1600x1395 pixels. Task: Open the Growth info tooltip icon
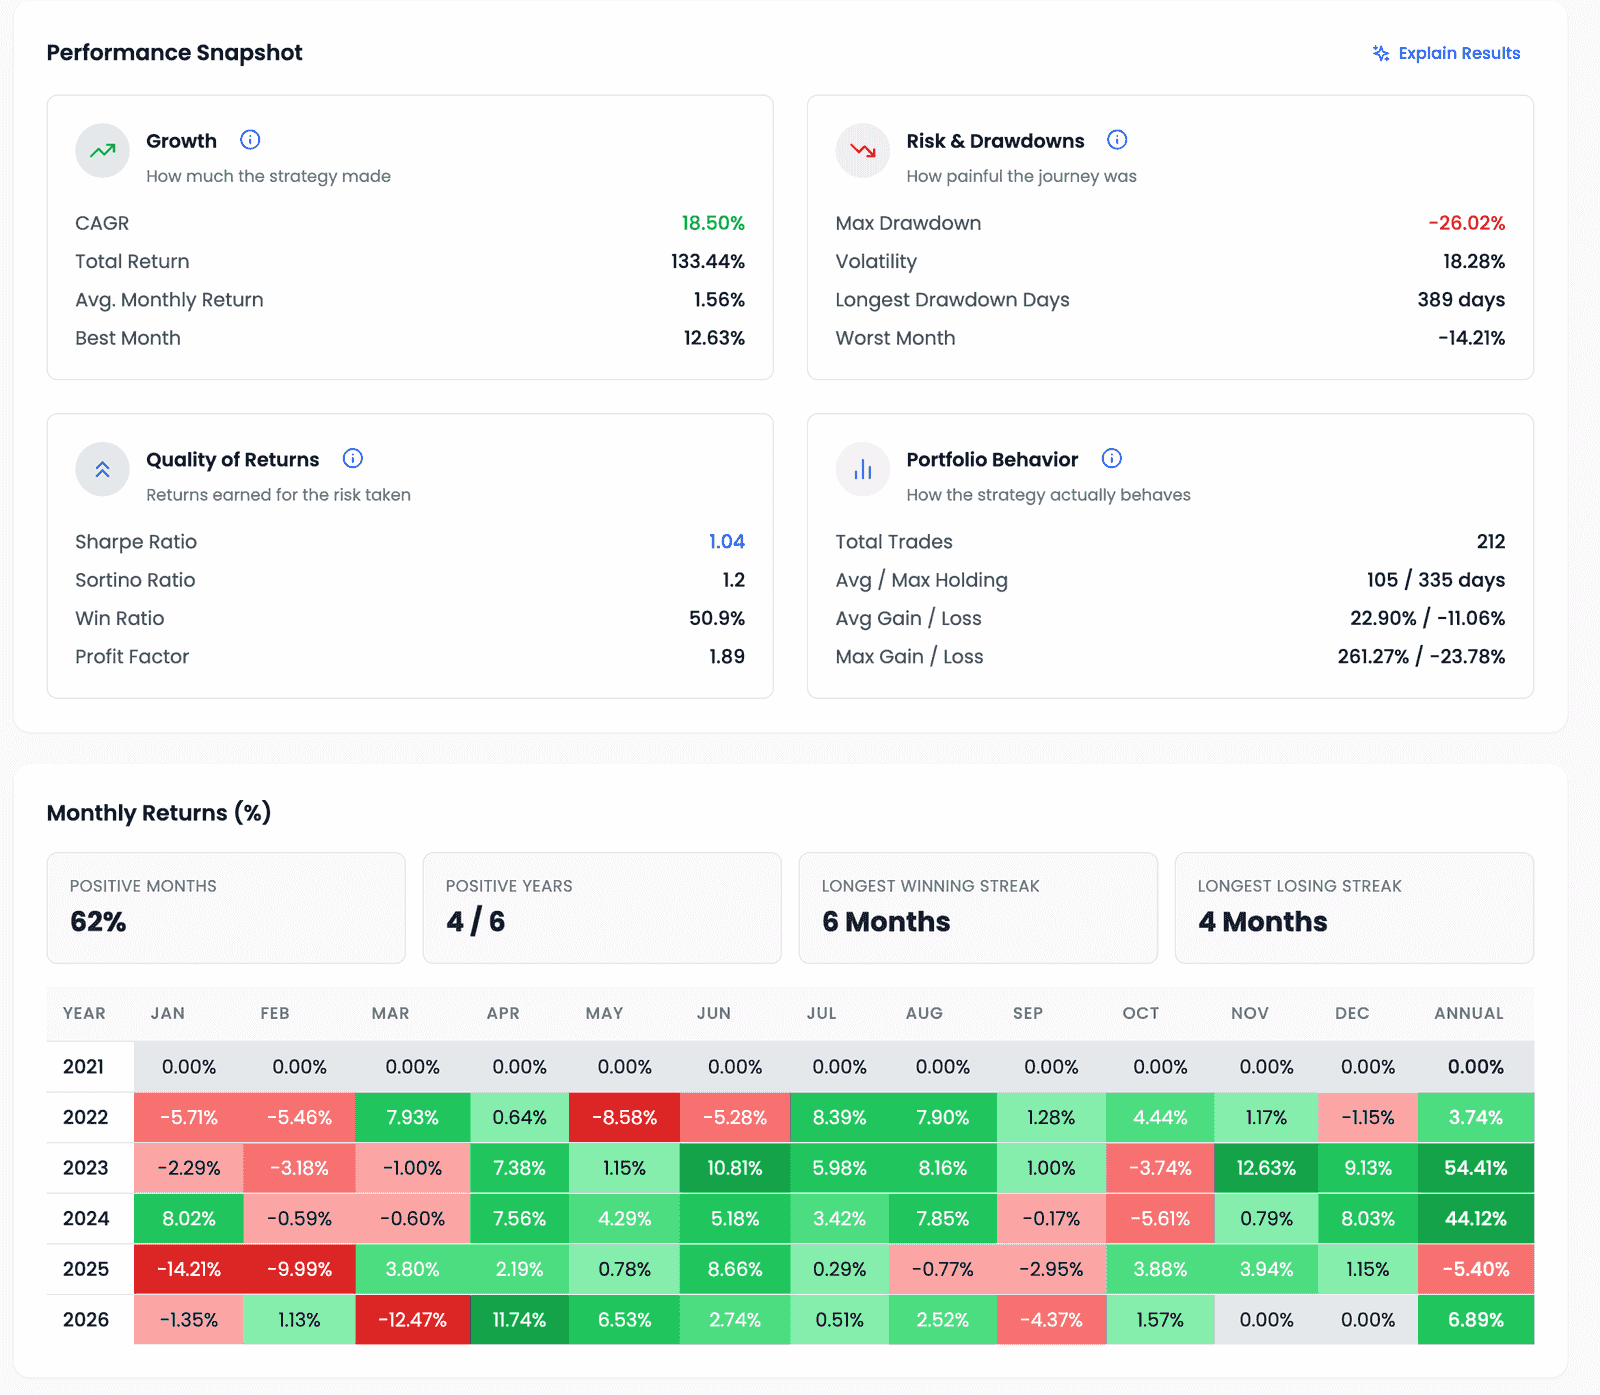(250, 140)
